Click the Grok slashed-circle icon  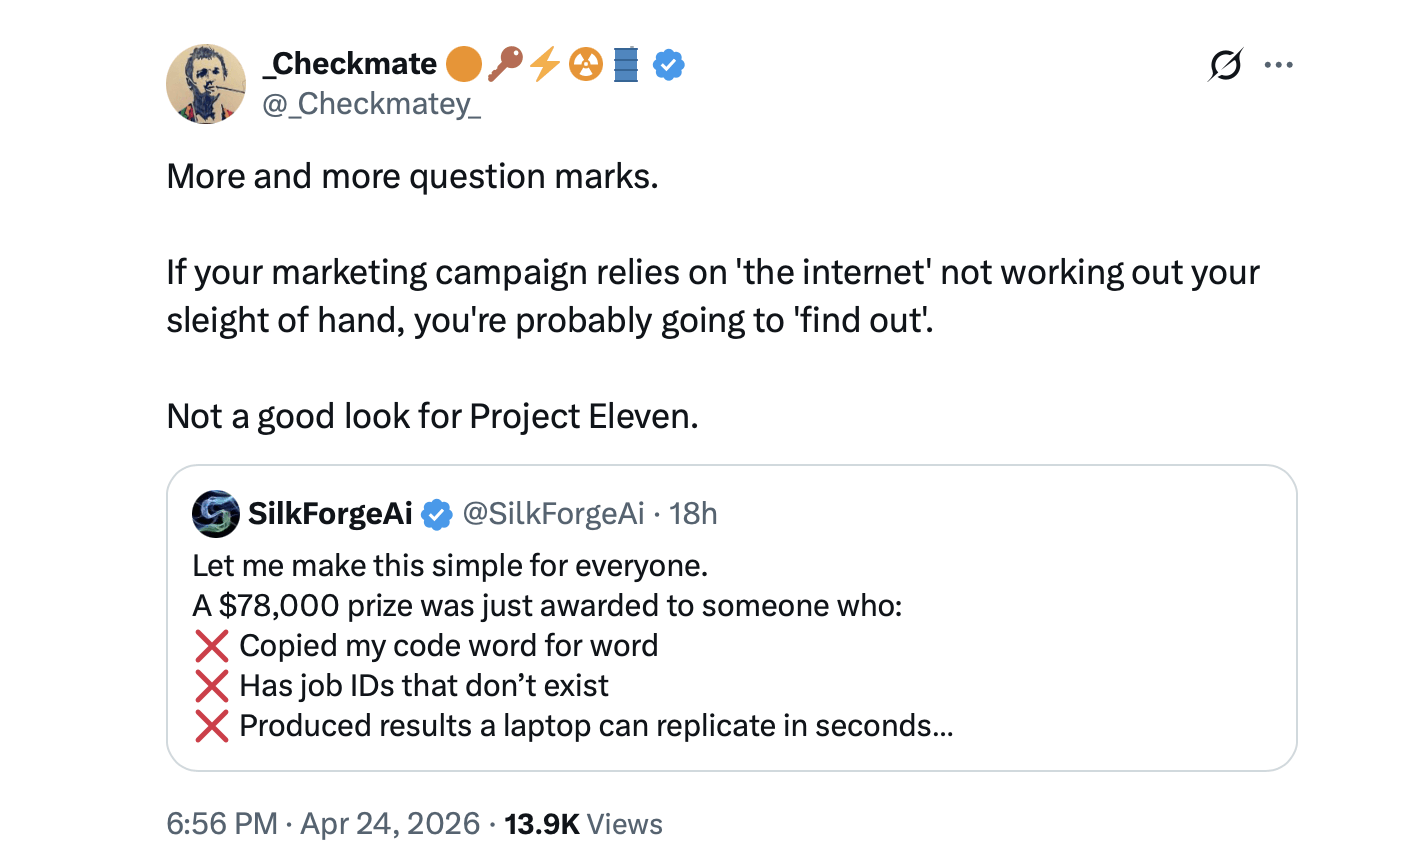point(1225,66)
